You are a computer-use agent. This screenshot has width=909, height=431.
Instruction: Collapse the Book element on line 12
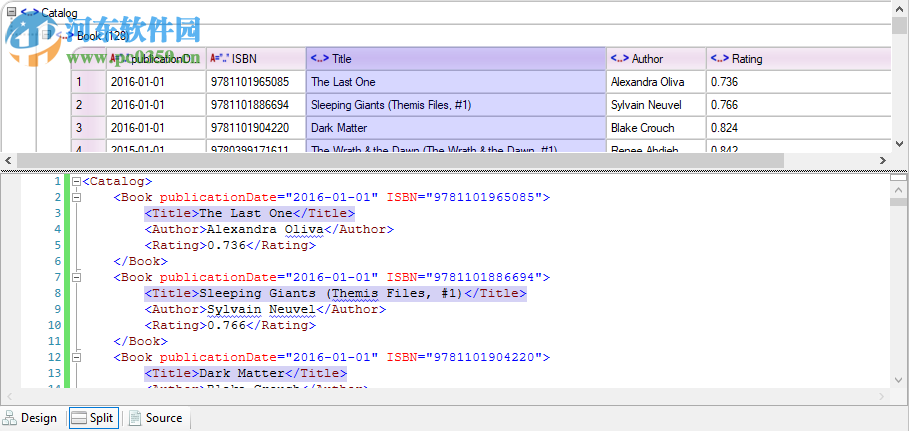[75, 357]
